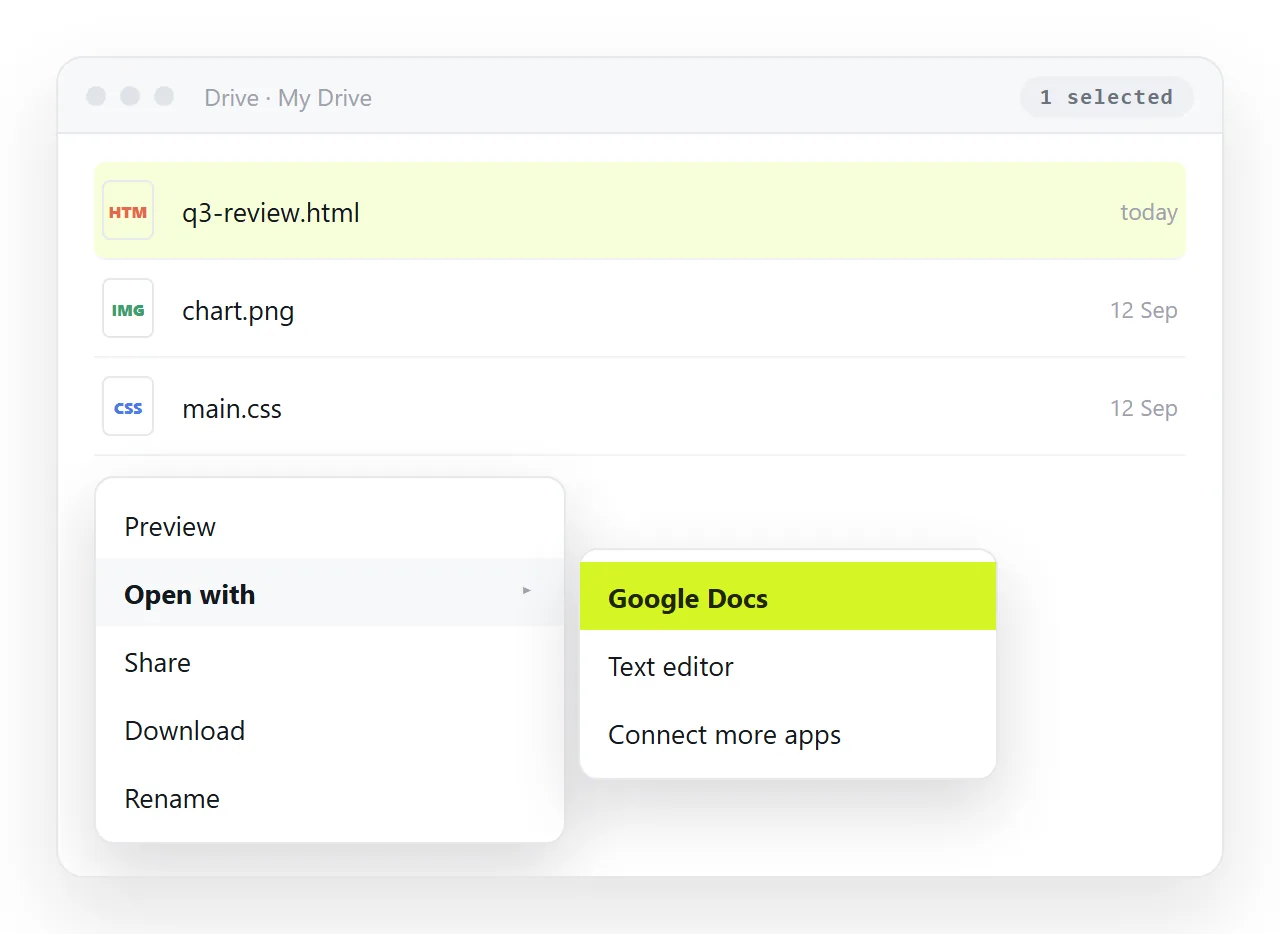This screenshot has width=1280, height=934.
Task: Open the file with Google Docs
Action: 788,597
